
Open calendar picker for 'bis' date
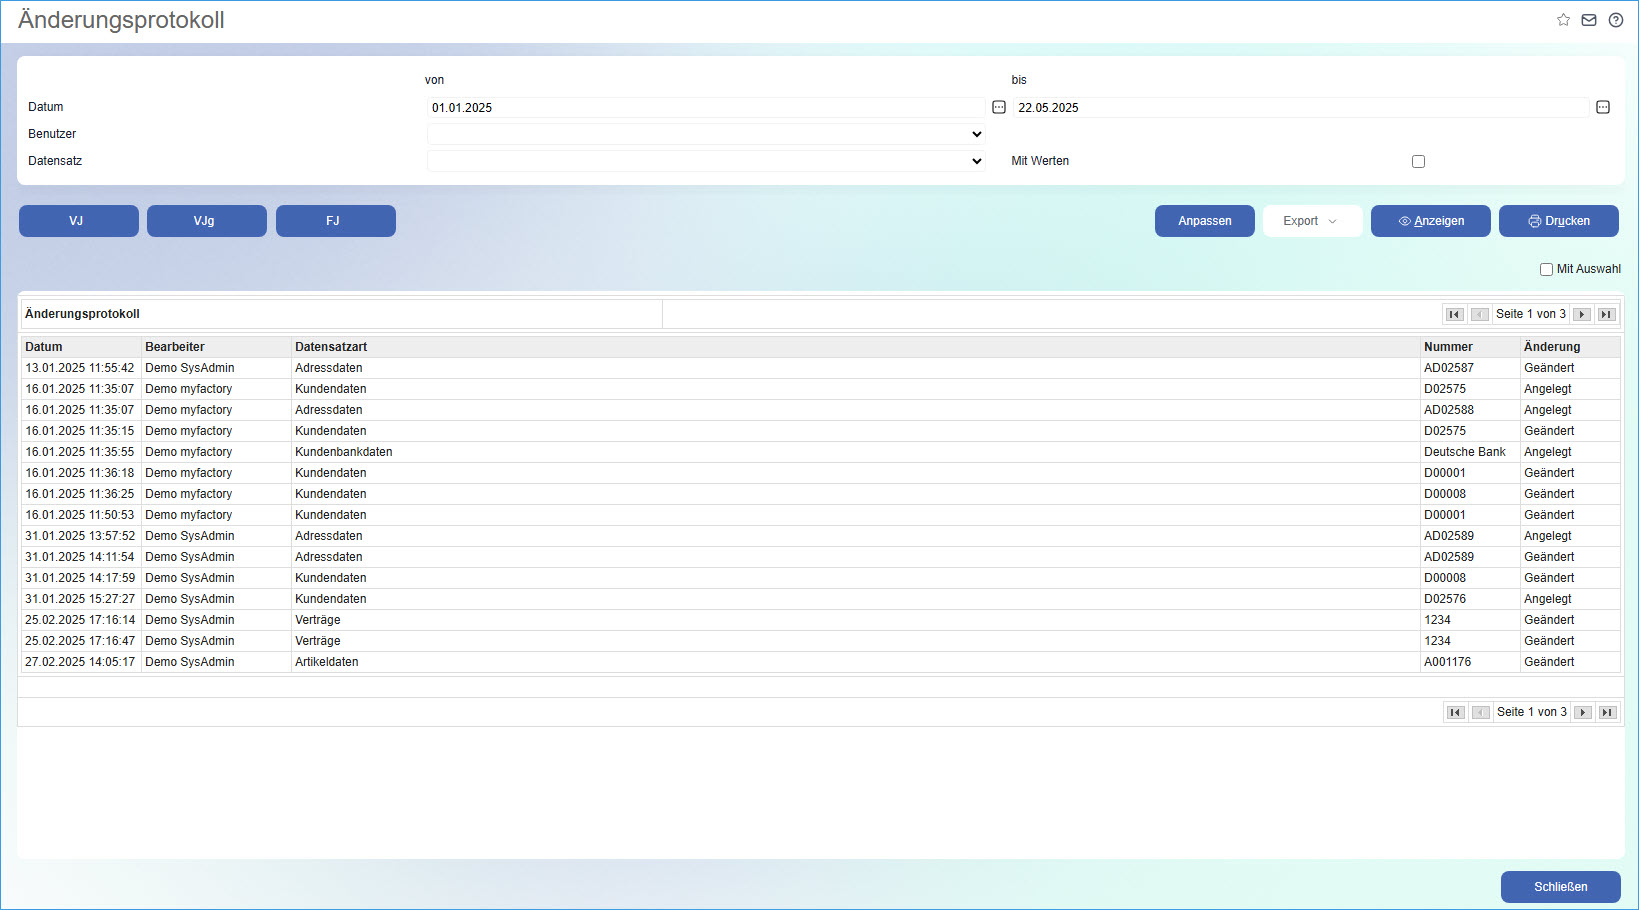[x=1603, y=107]
